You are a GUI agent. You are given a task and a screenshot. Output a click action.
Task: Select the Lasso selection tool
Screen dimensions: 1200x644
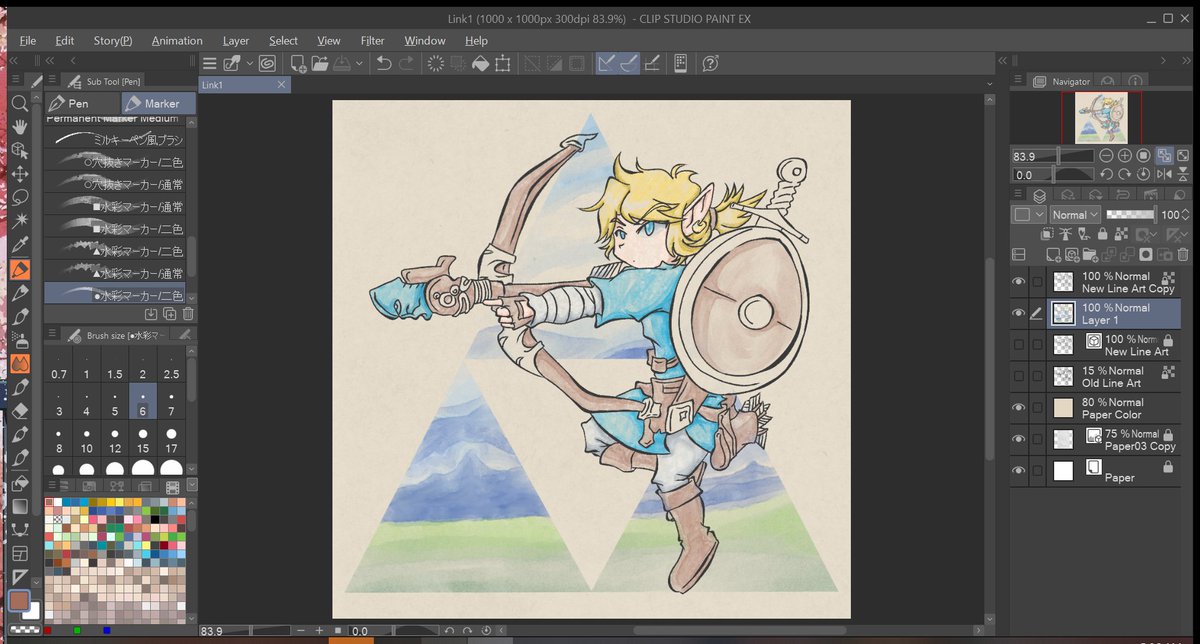tap(19, 197)
